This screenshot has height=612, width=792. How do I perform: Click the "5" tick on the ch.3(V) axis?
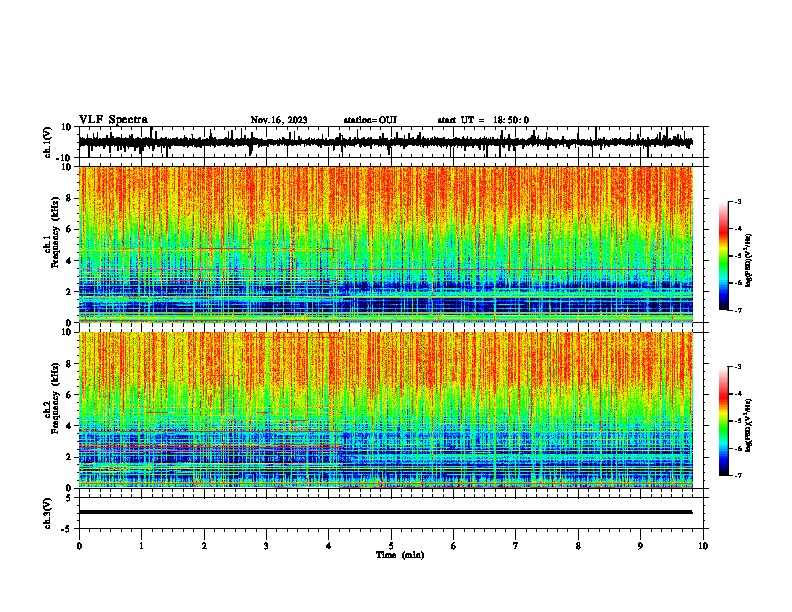[x=69, y=498]
